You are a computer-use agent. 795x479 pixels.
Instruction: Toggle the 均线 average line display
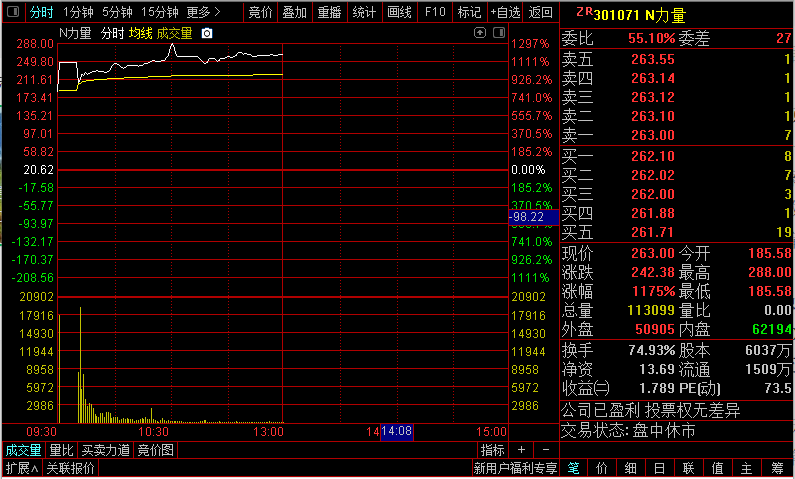140,33
